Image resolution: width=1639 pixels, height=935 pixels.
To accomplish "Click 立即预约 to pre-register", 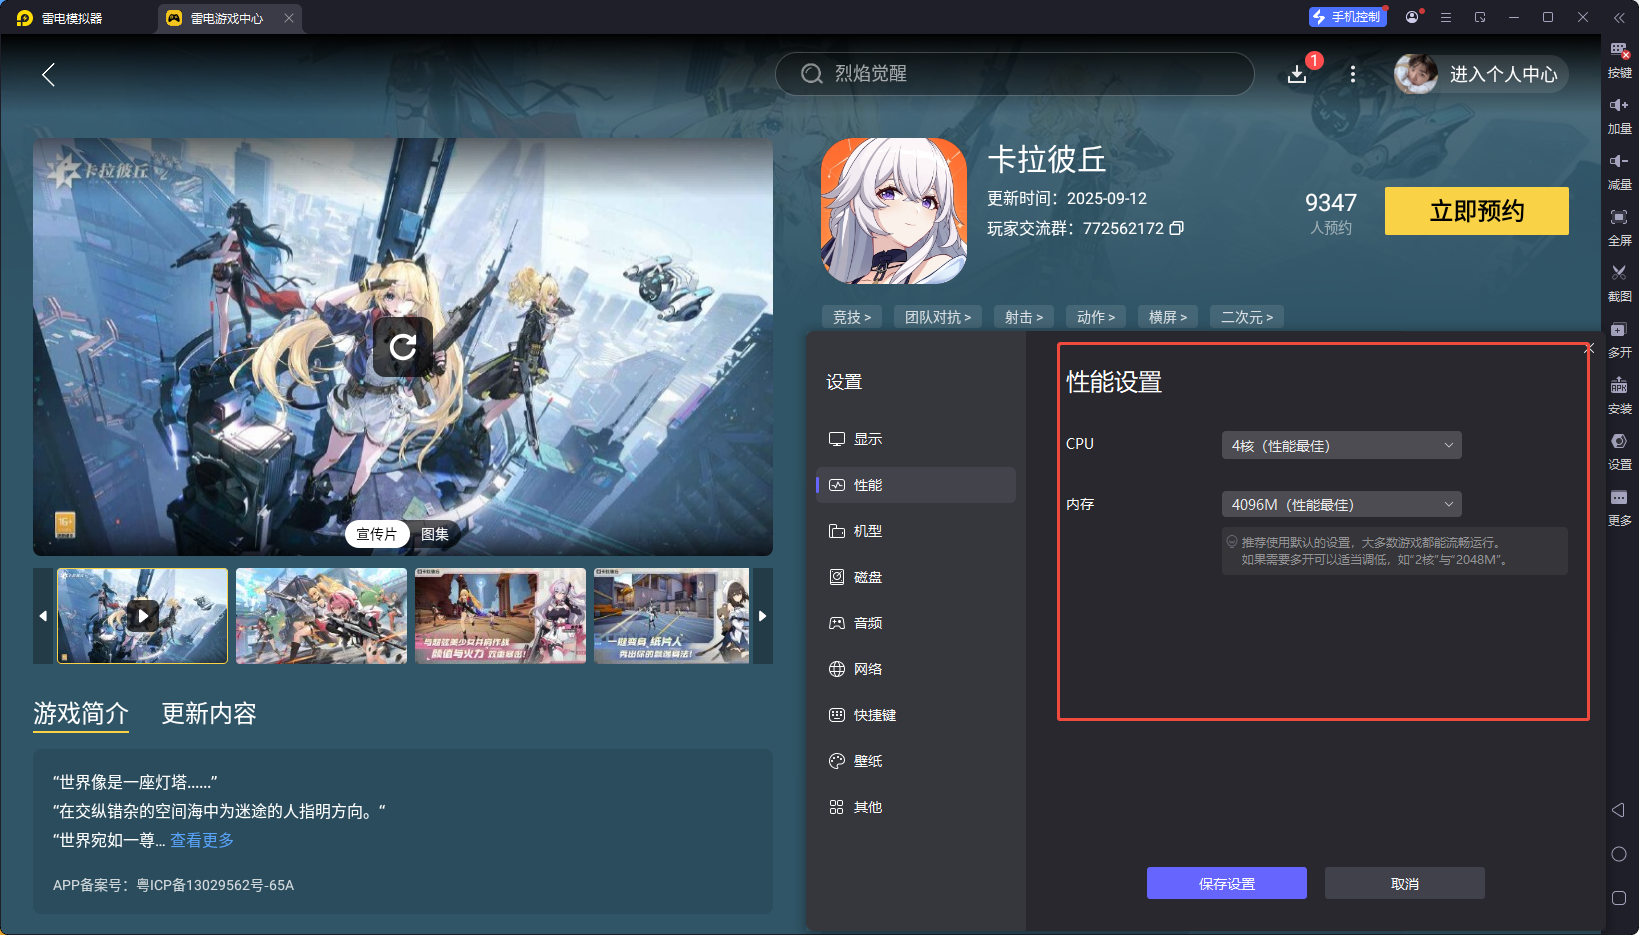I will (1475, 211).
